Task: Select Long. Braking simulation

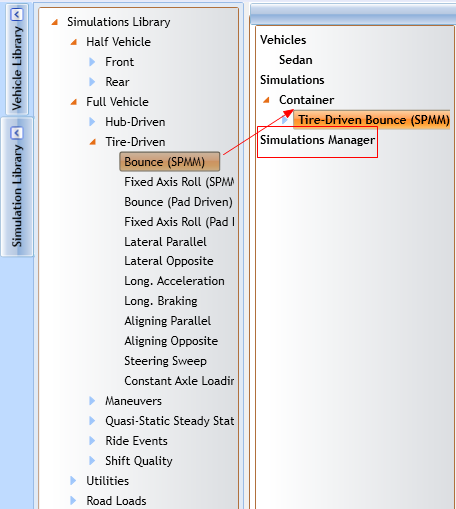Action: pyautogui.click(x=161, y=301)
